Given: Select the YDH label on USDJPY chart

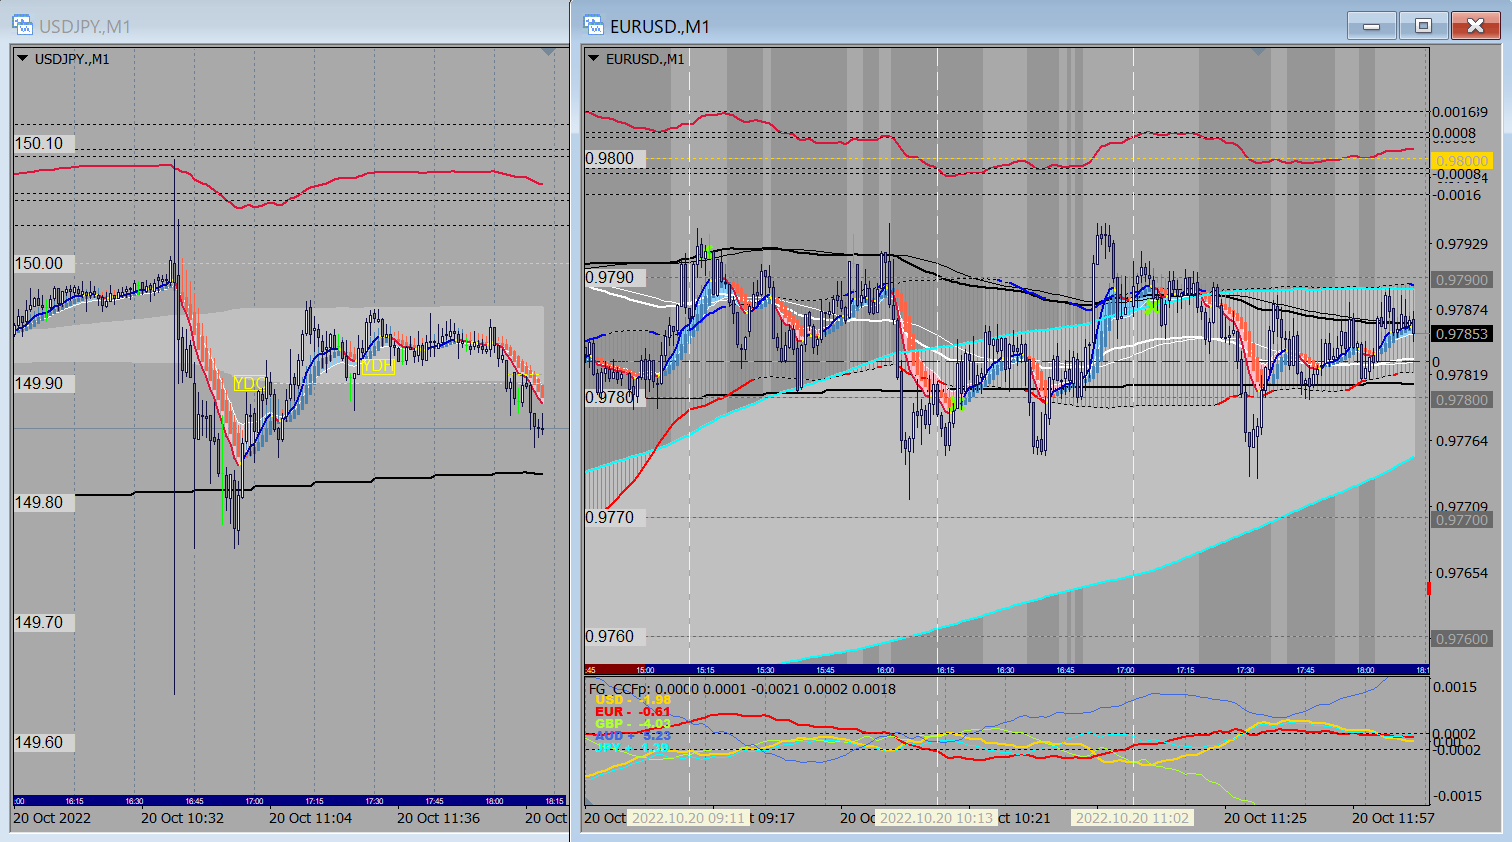Looking at the screenshot, I should (x=377, y=367).
